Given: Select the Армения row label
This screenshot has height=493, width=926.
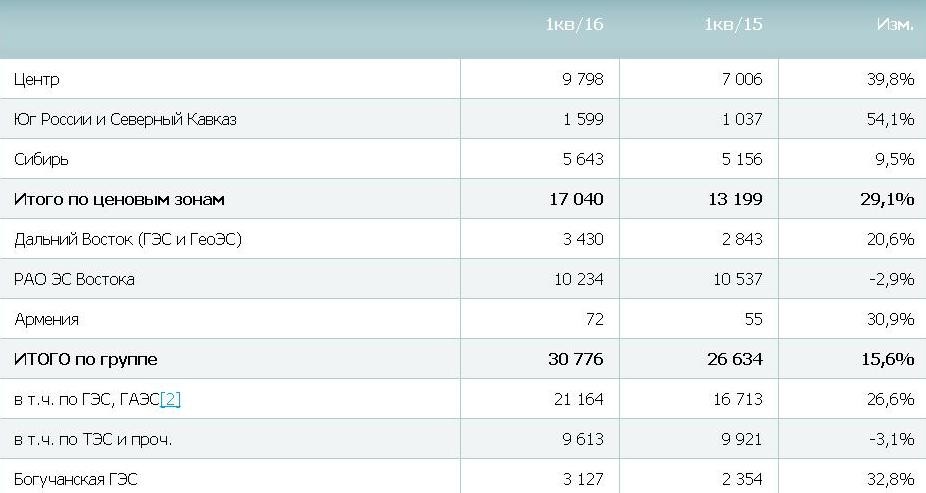Looking at the screenshot, I should 47,319.
